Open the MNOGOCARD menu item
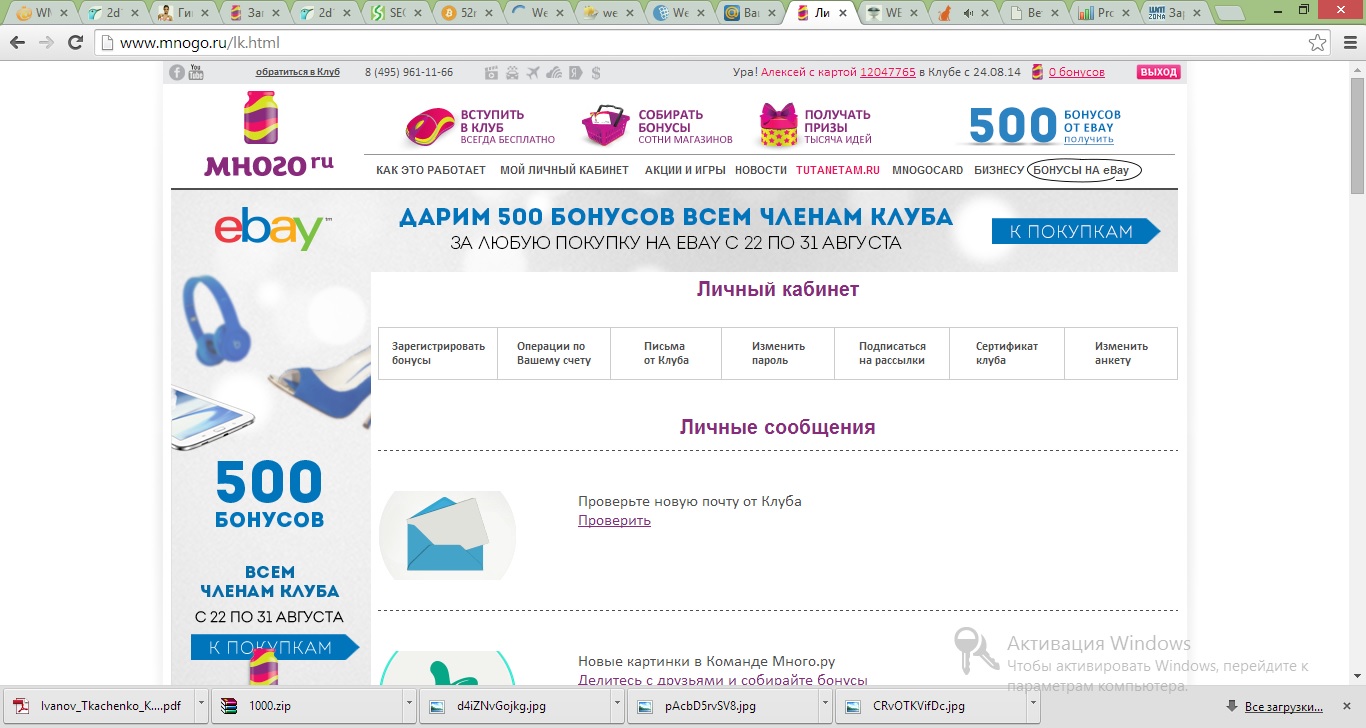1366x728 pixels. pyautogui.click(x=928, y=170)
